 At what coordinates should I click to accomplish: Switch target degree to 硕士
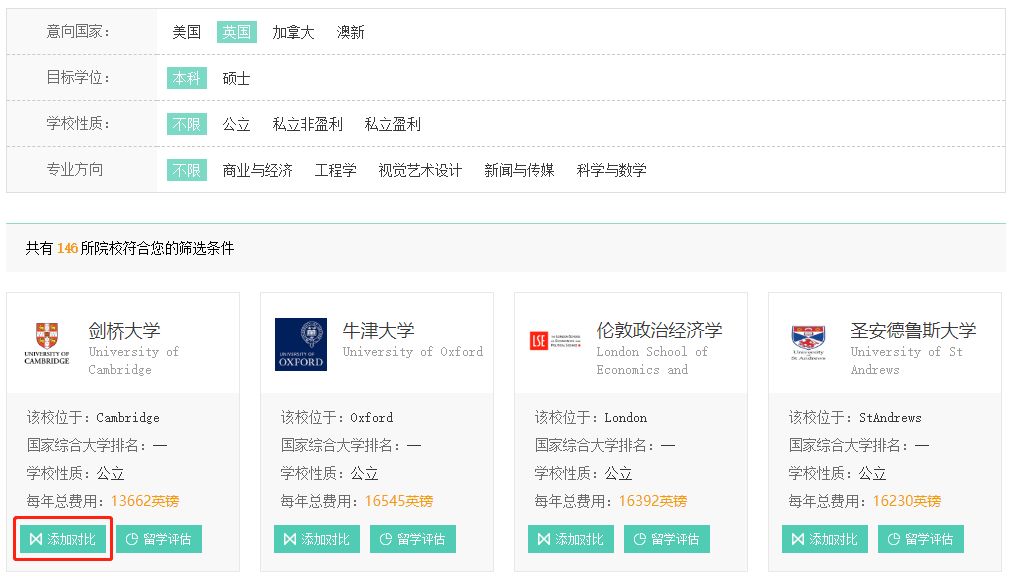[x=236, y=78]
